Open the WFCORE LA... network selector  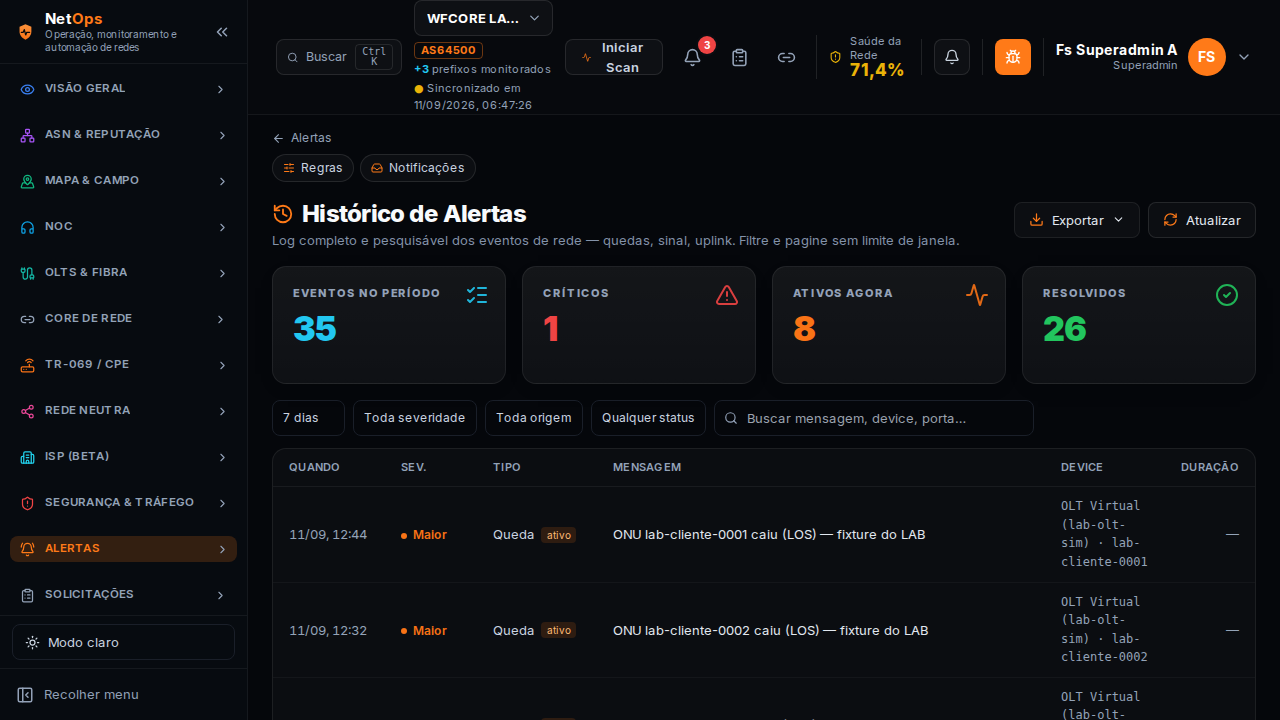point(483,18)
